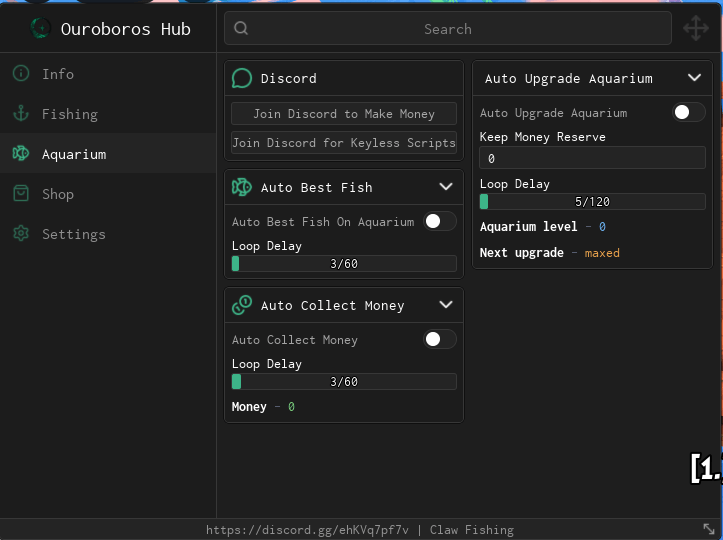Click the Money value 0 readout
The image size is (723, 540).
pyautogui.click(x=291, y=407)
